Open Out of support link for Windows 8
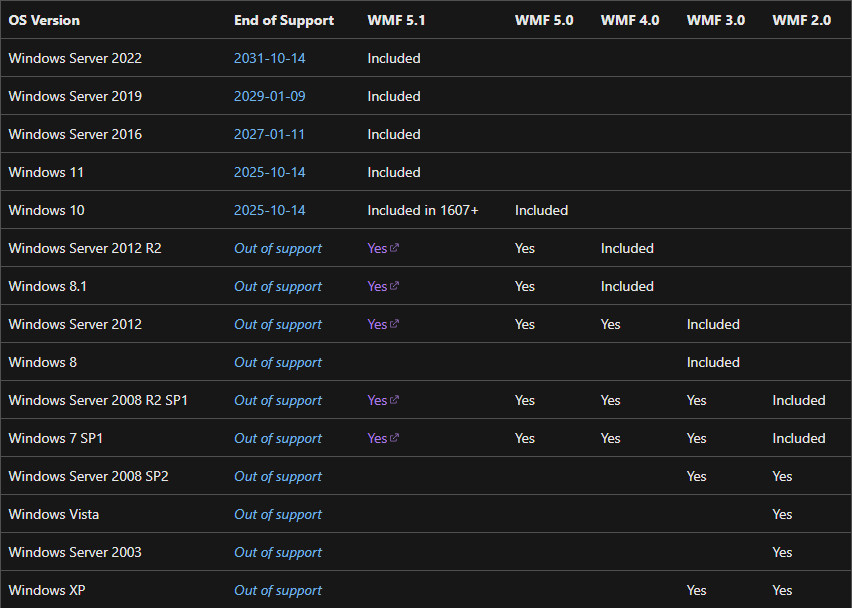 click(278, 362)
